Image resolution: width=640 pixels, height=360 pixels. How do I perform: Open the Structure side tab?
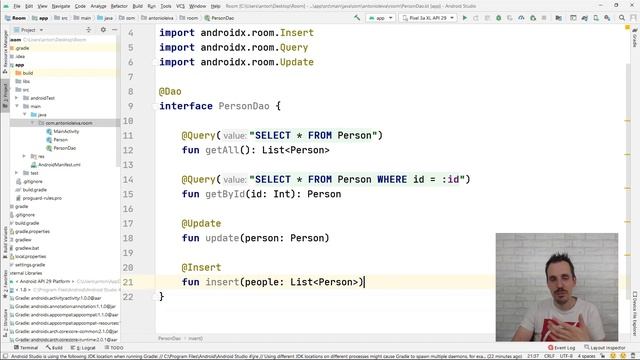(5, 324)
